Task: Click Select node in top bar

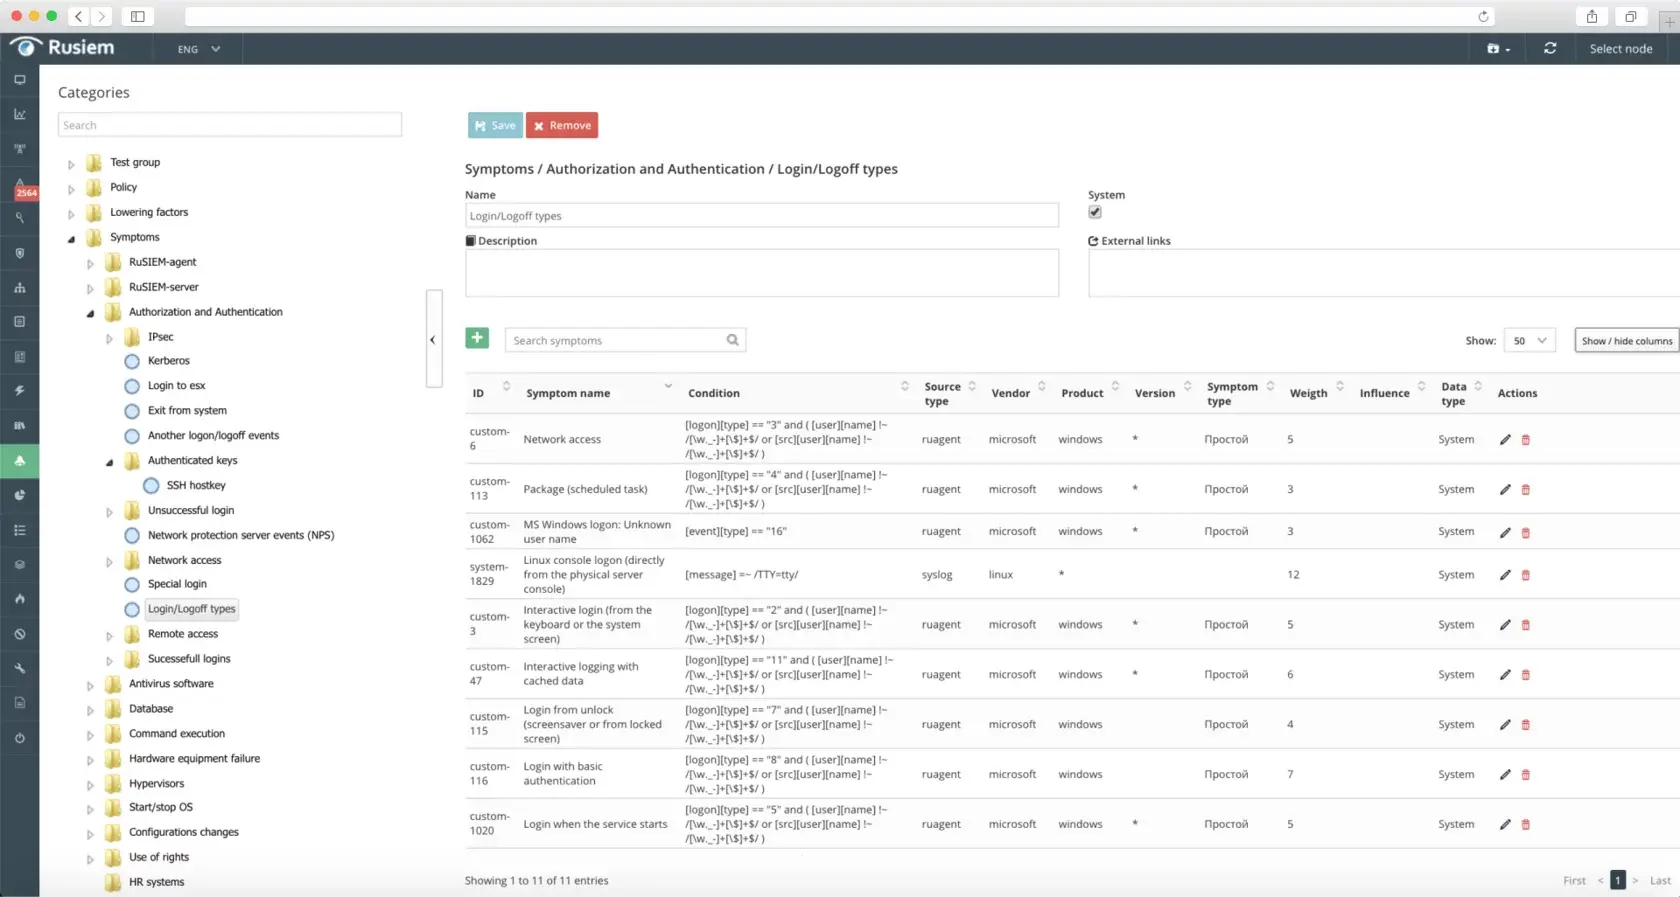Action: [1621, 49]
